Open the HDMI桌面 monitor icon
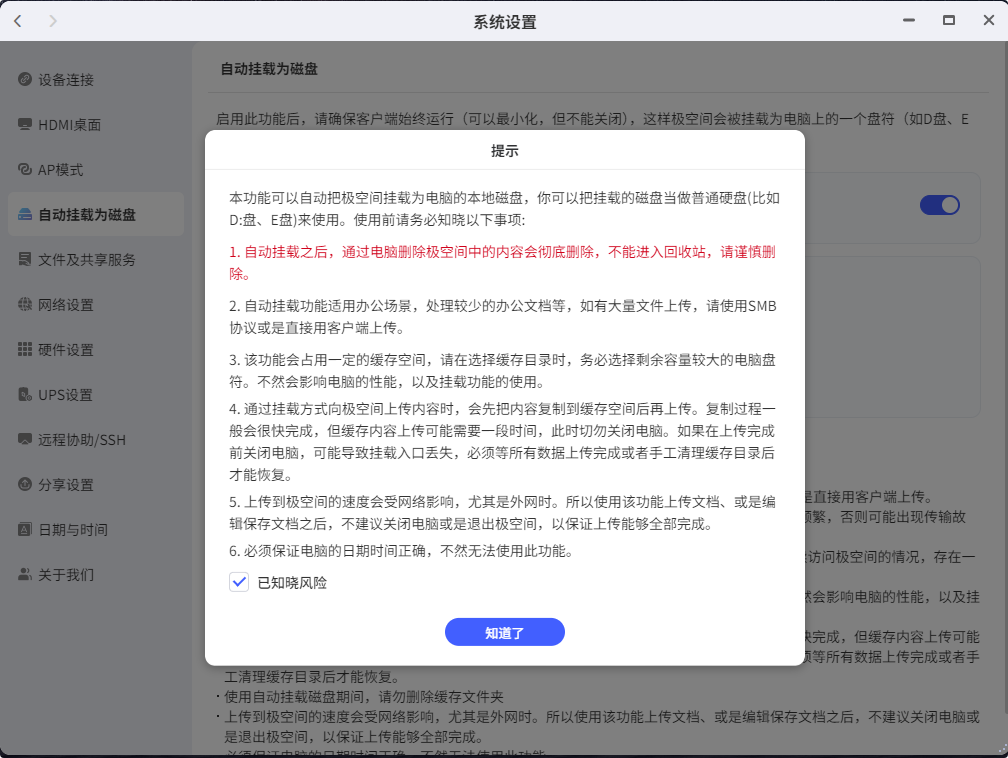1008x758 pixels. click(x=24, y=124)
